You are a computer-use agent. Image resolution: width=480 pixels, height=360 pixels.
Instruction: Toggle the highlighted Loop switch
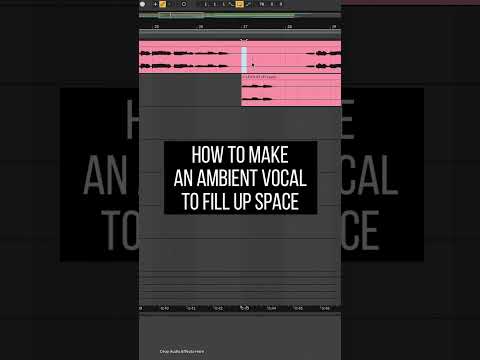click(x=240, y=4)
